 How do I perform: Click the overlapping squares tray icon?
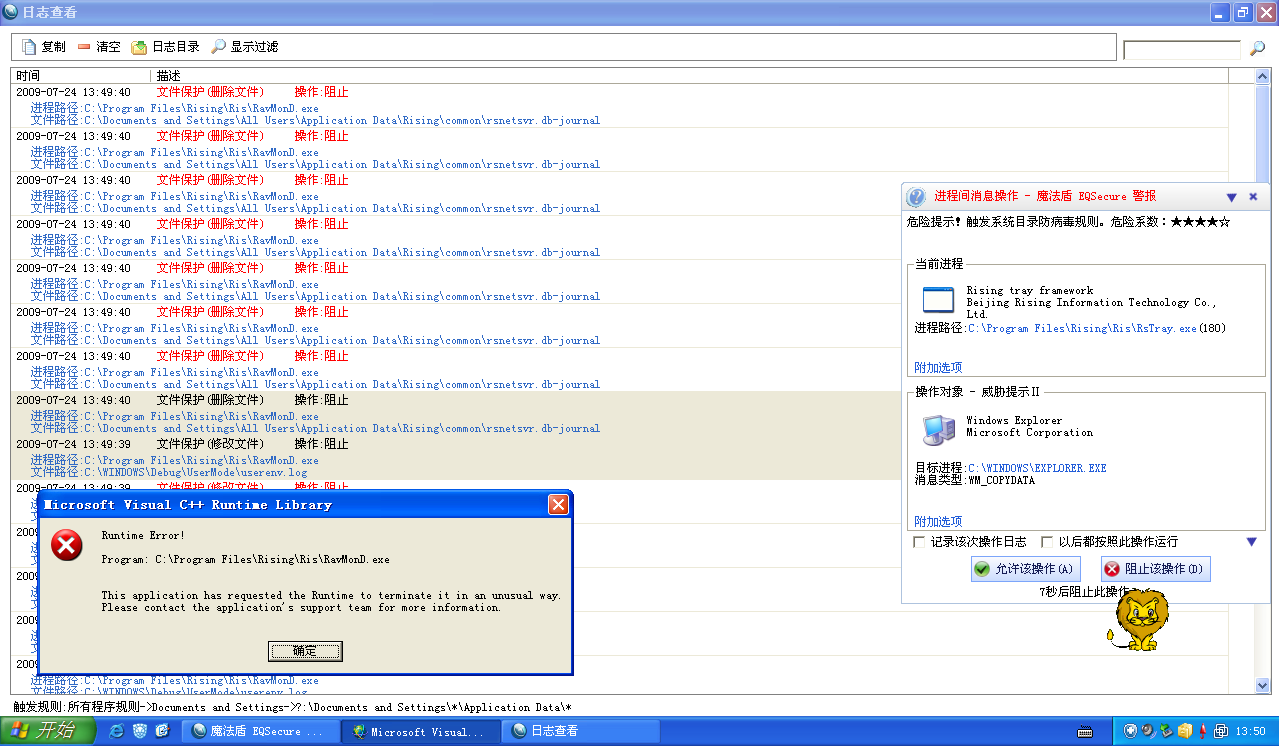pos(1219,731)
